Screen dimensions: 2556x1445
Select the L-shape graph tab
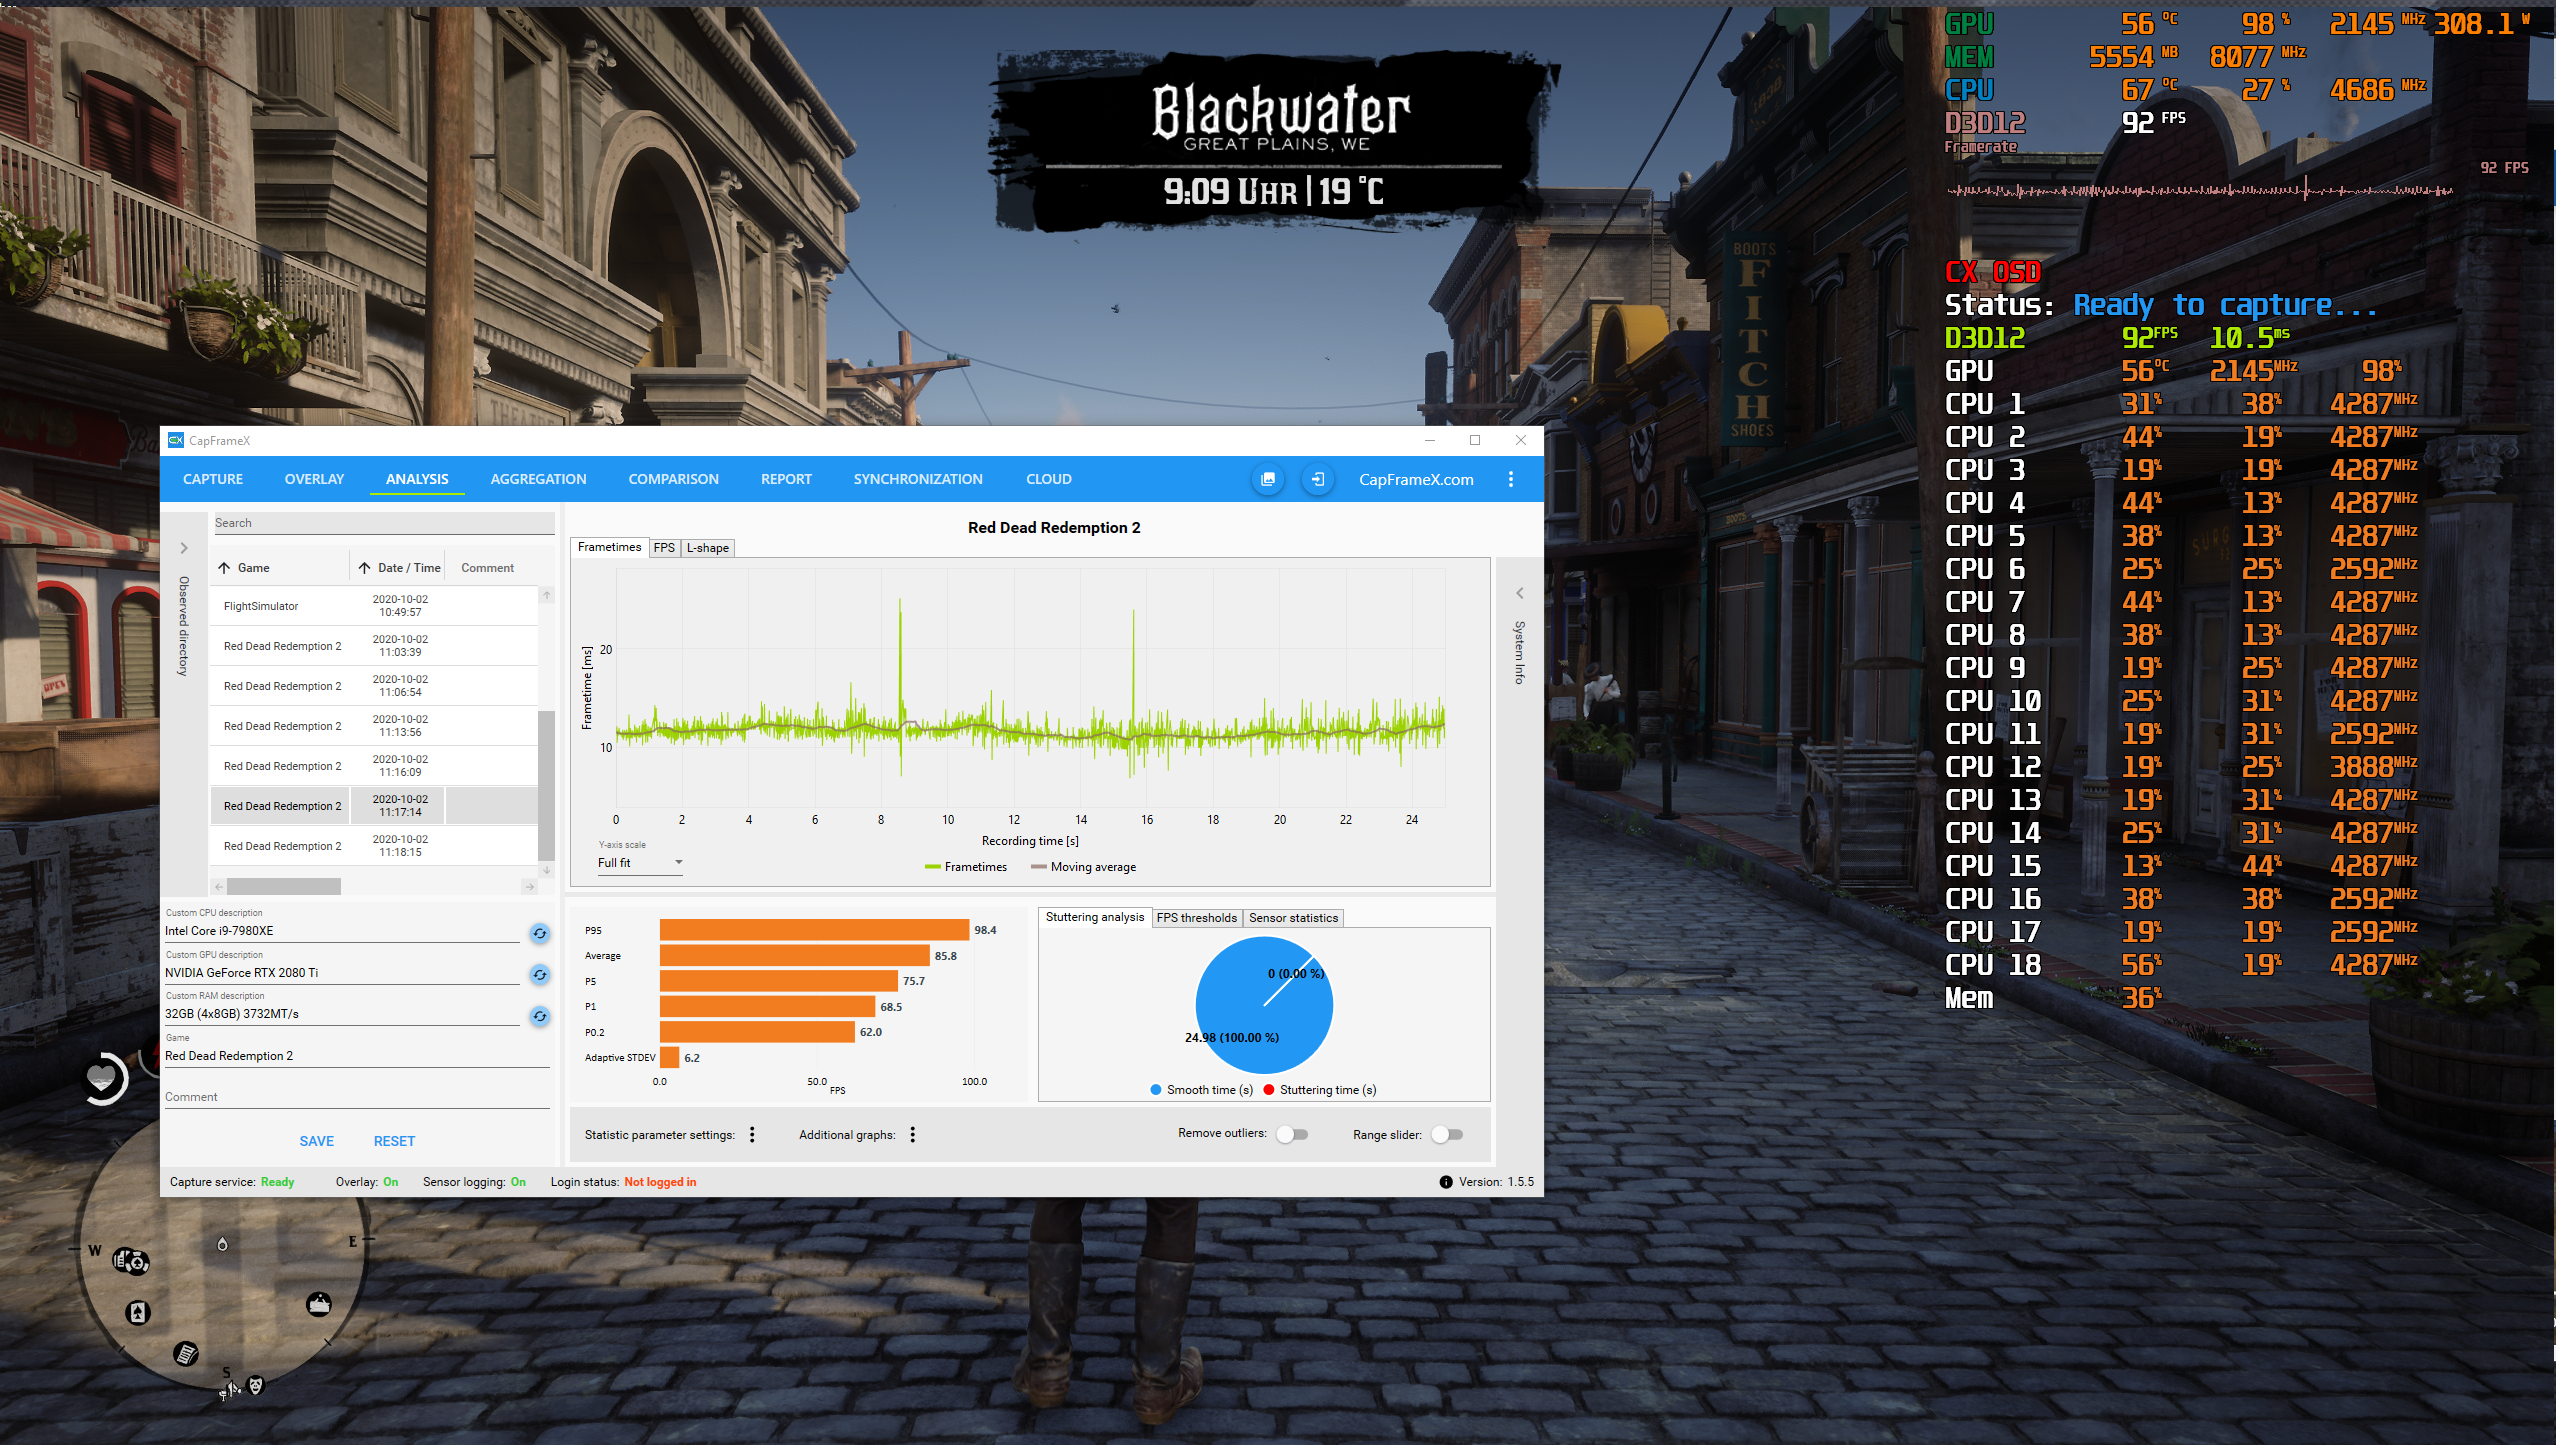click(x=707, y=548)
